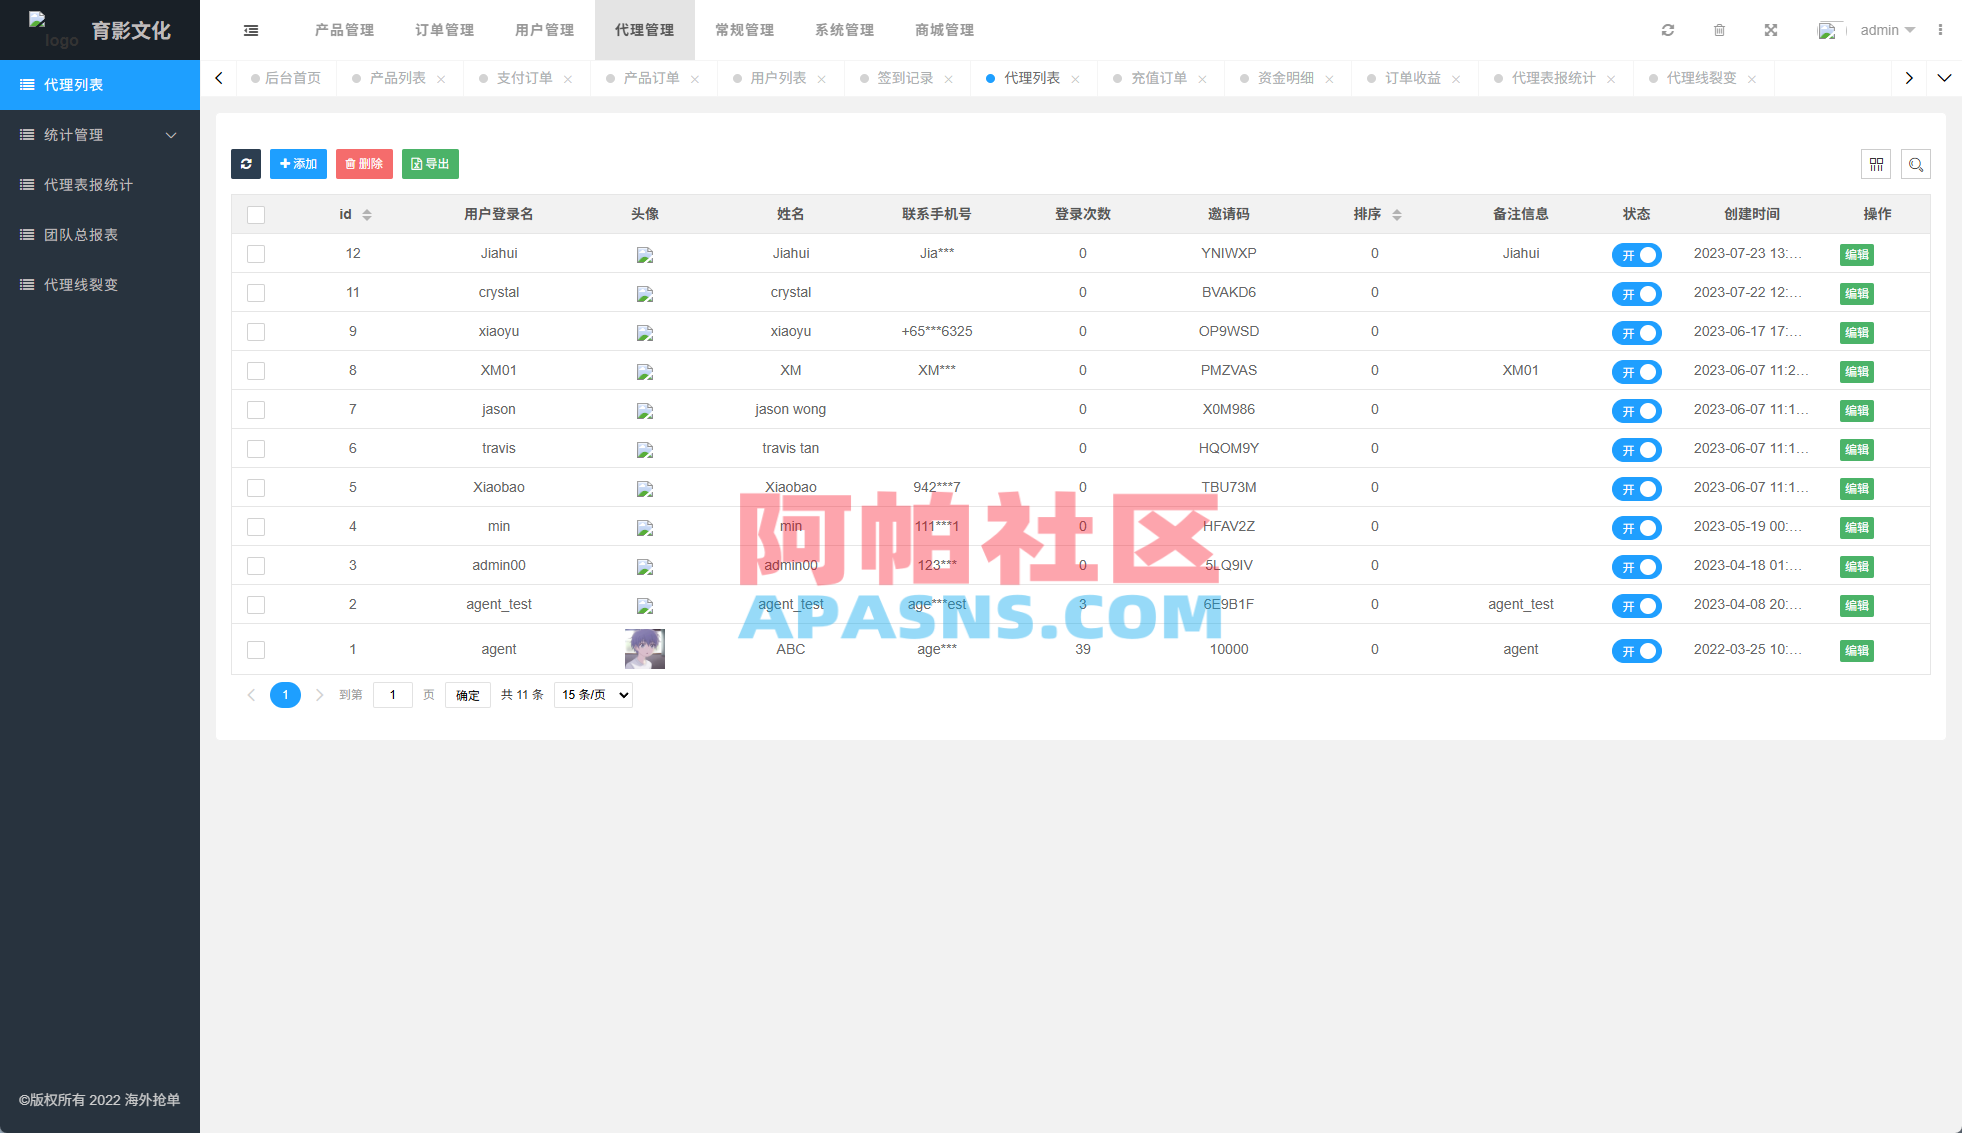Select the checkbox for row id 12

[256, 253]
